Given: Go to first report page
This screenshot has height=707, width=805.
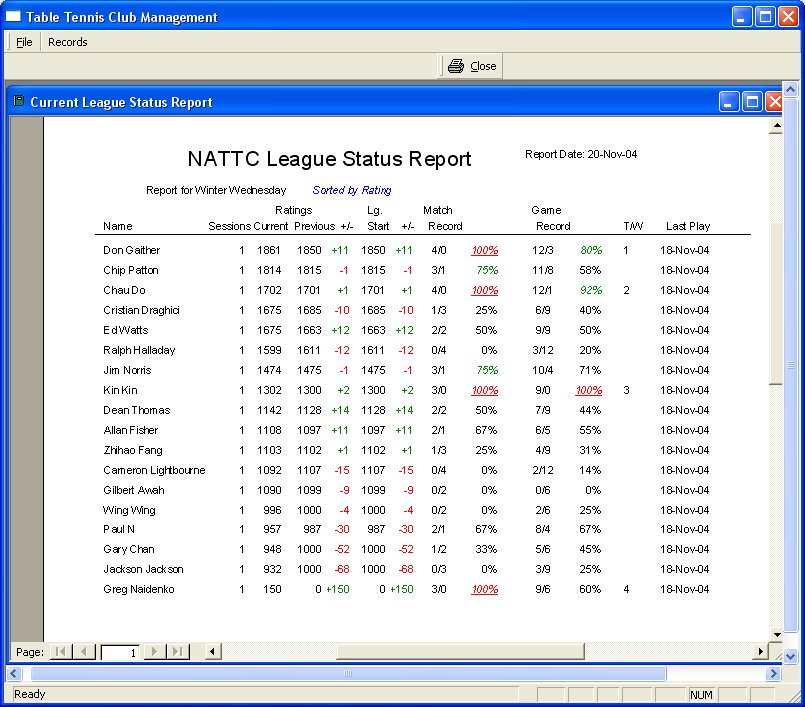Looking at the screenshot, I should [60, 652].
